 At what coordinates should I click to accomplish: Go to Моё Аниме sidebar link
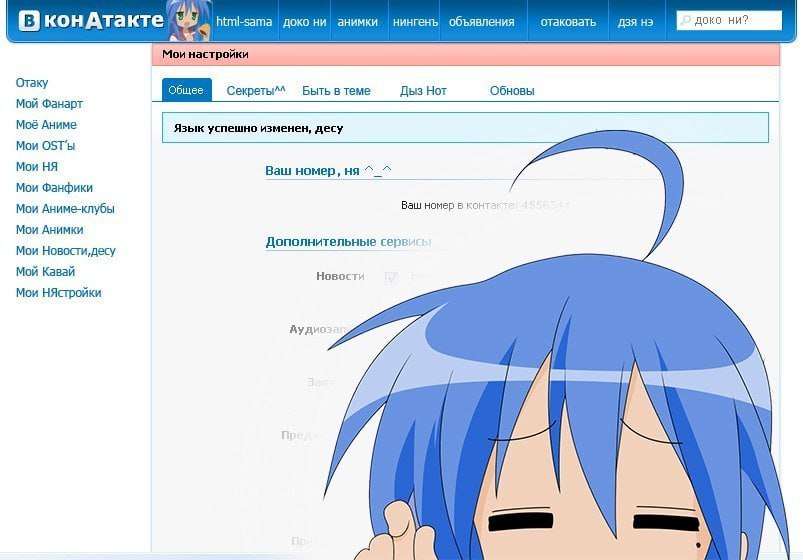click(x=46, y=125)
